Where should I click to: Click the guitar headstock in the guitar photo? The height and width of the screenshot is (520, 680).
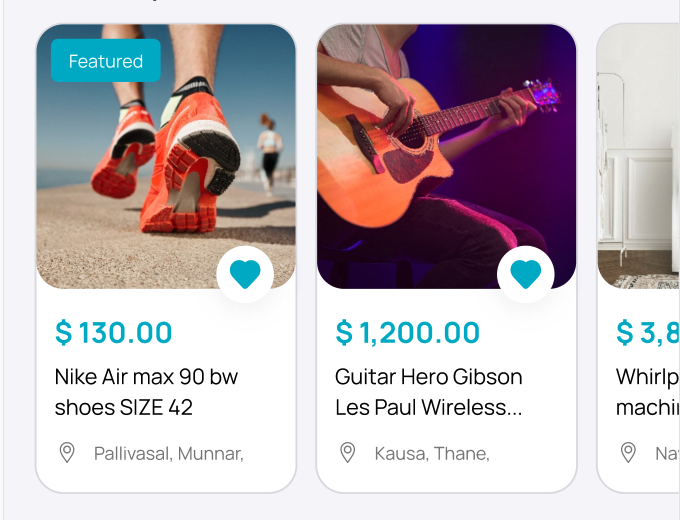540,95
